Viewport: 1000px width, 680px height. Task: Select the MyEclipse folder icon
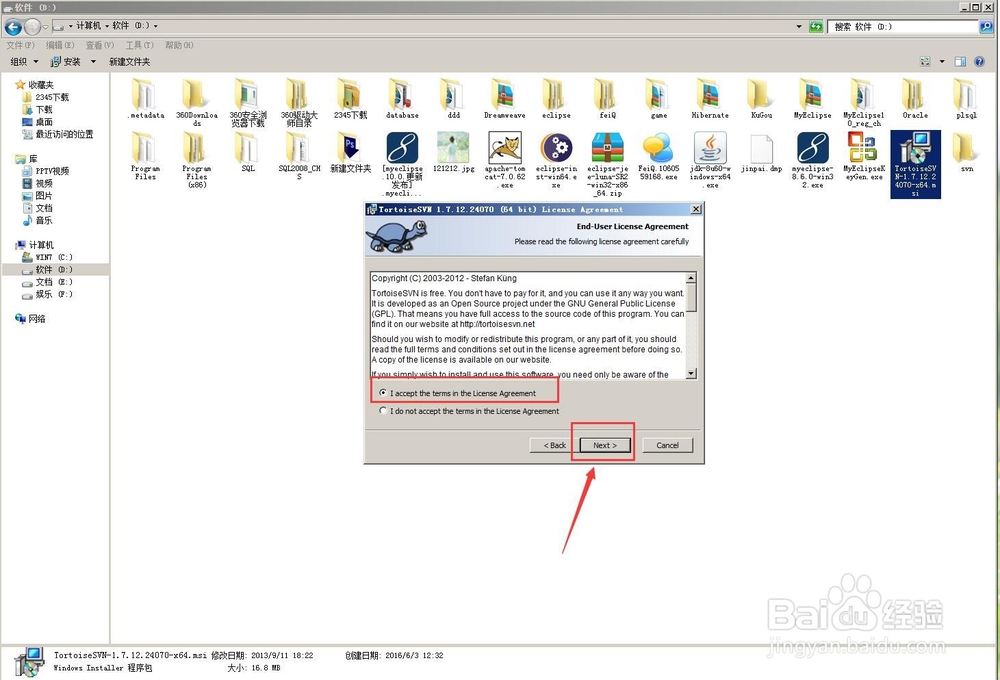[812, 94]
